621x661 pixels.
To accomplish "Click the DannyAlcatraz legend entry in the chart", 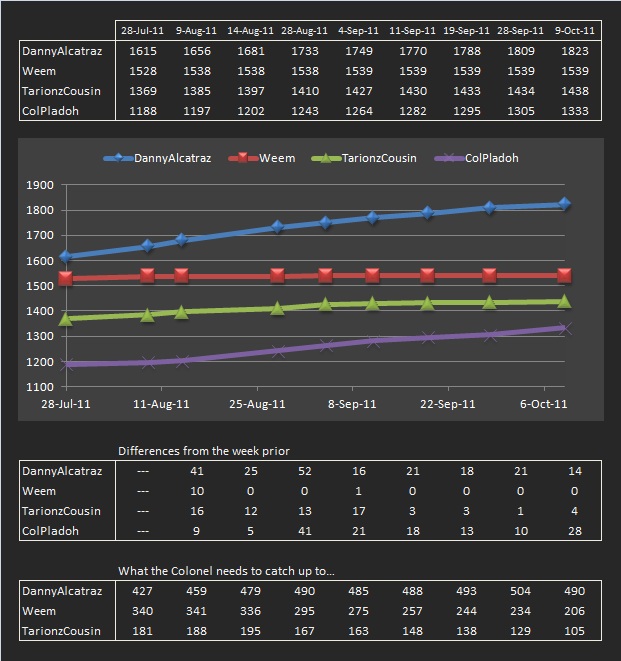I will [x=157, y=158].
